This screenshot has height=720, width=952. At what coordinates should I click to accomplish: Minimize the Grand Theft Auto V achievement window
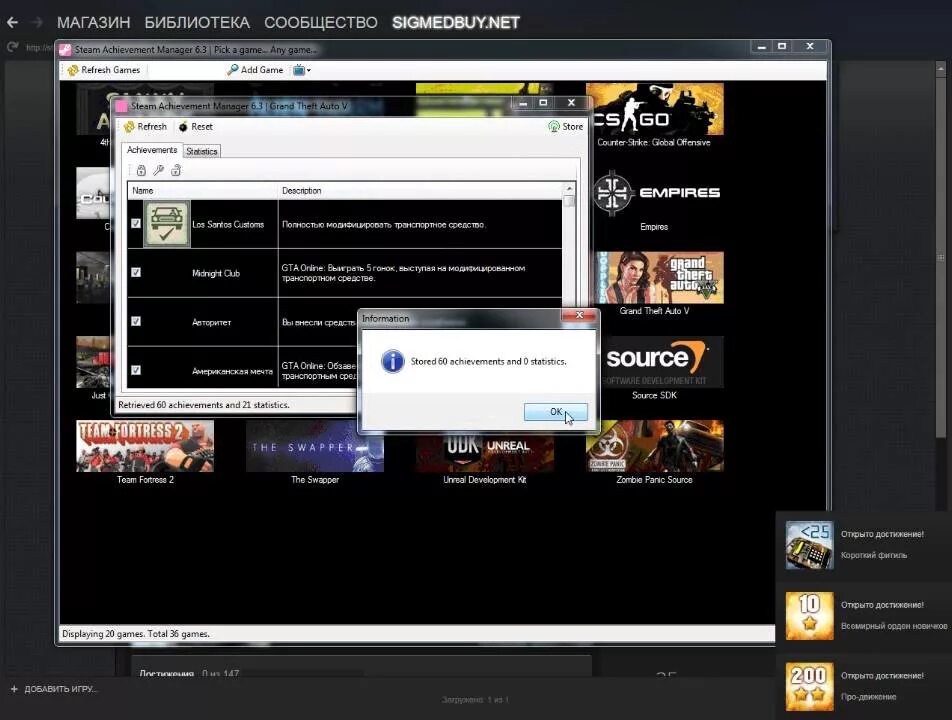(x=523, y=103)
